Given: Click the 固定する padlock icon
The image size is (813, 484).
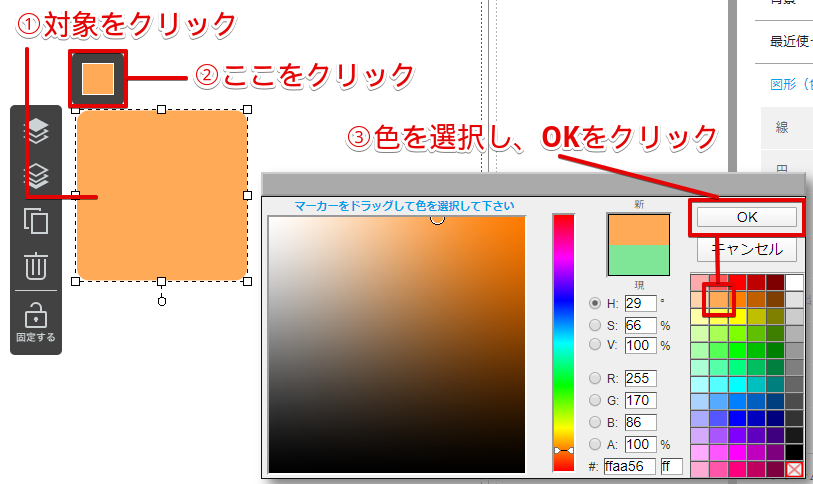Looking at the screenshot, I should pos(36,314).
